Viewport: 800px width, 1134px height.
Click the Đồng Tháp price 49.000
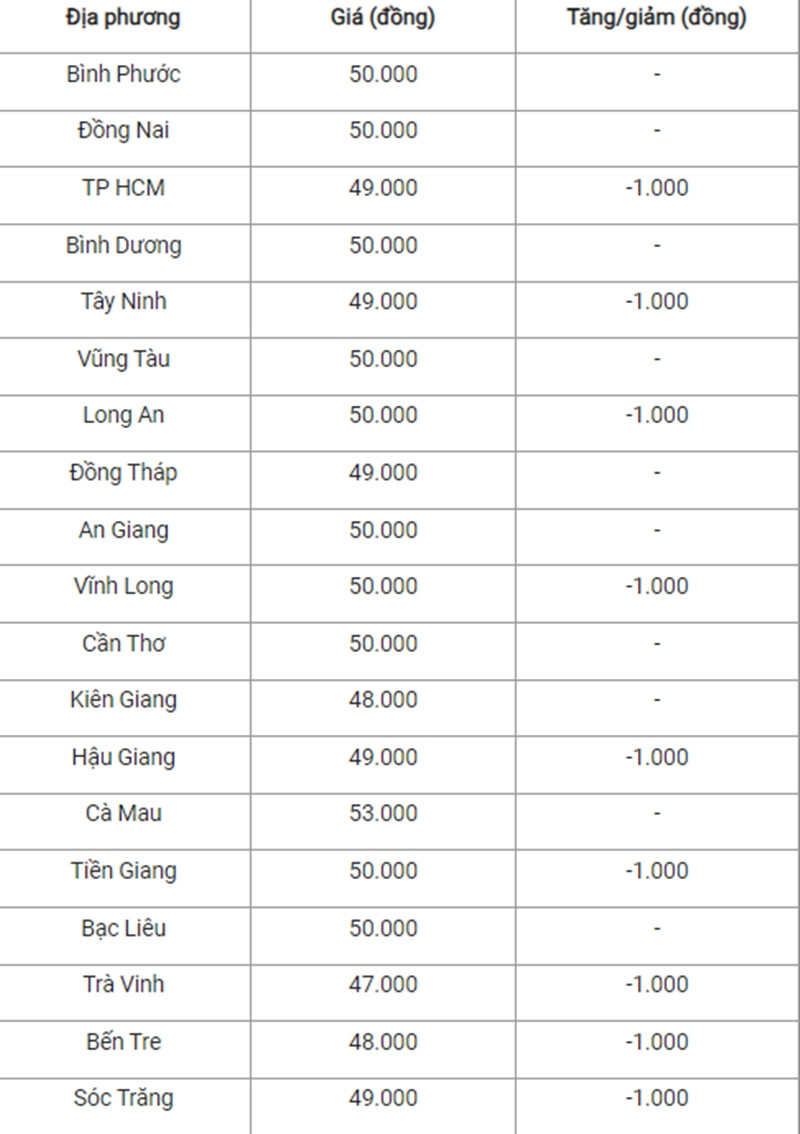tap(383, 472)
